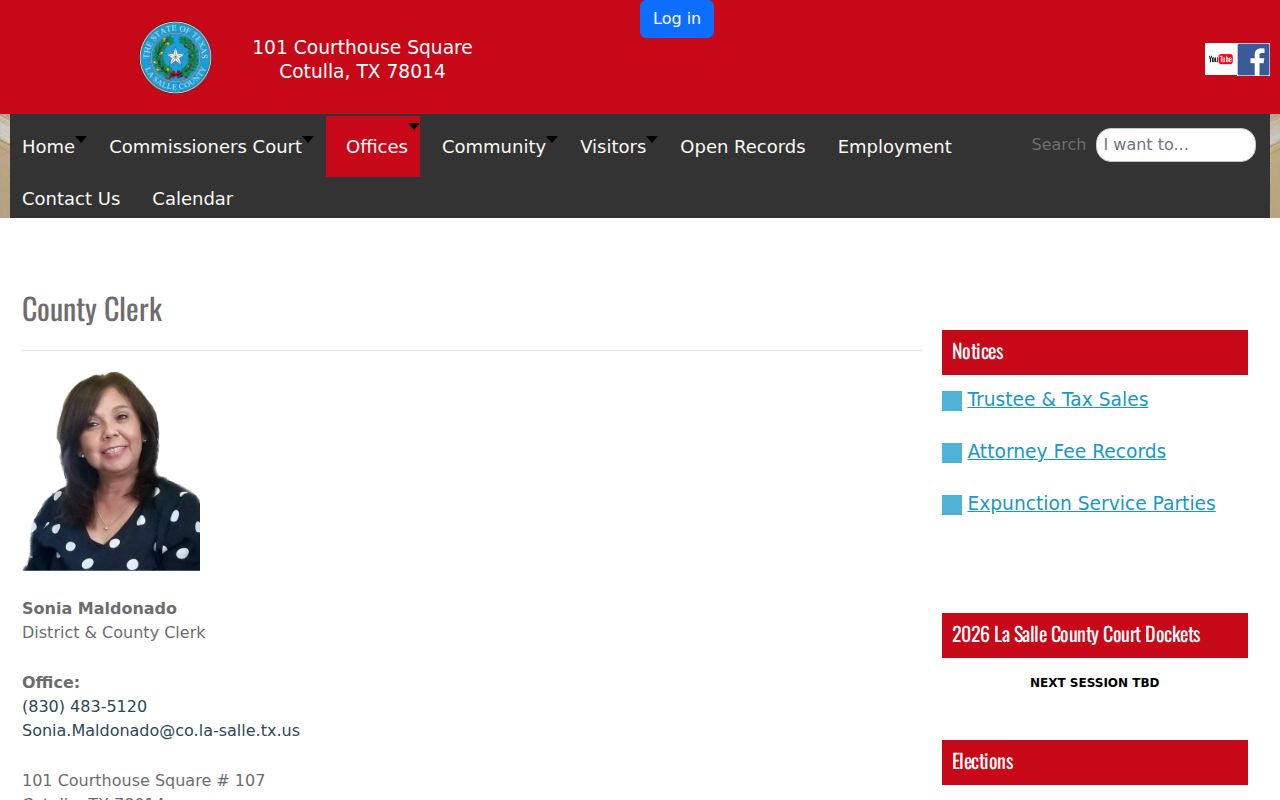Screen dimensions: 1280x800
Task: Click the Log in button
Action: click(x=677, y=18)
